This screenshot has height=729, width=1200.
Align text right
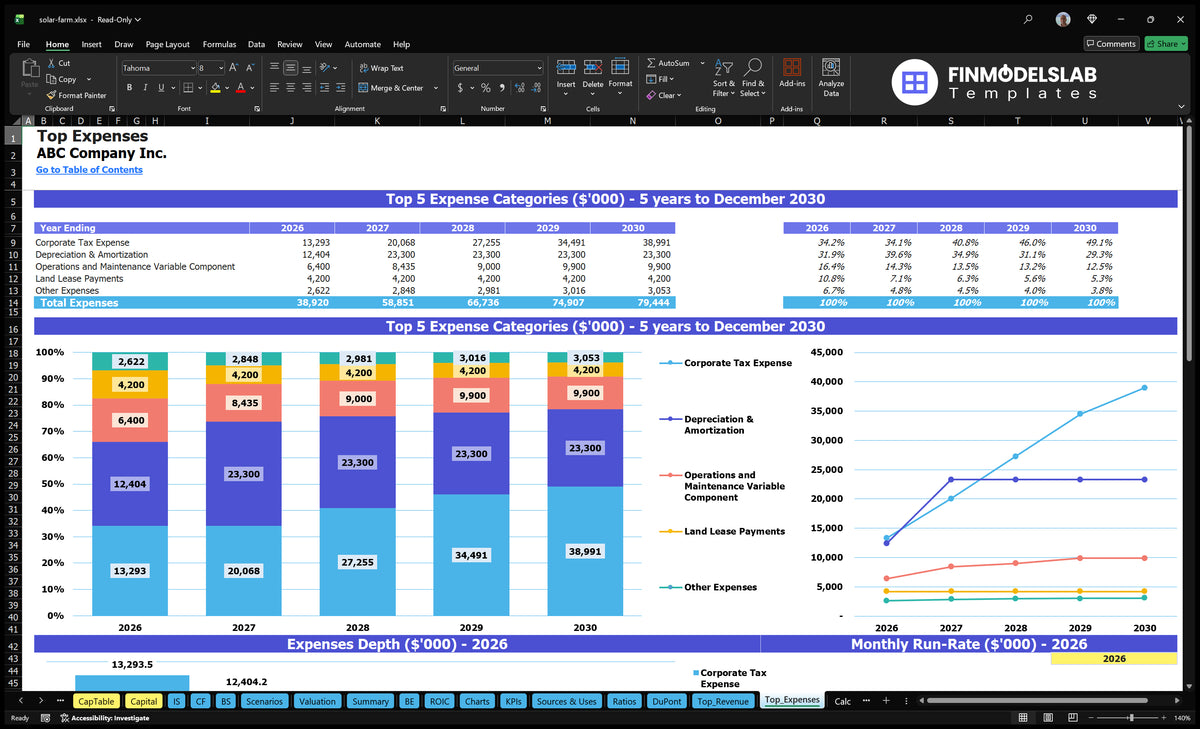click(x=306, y=88)
